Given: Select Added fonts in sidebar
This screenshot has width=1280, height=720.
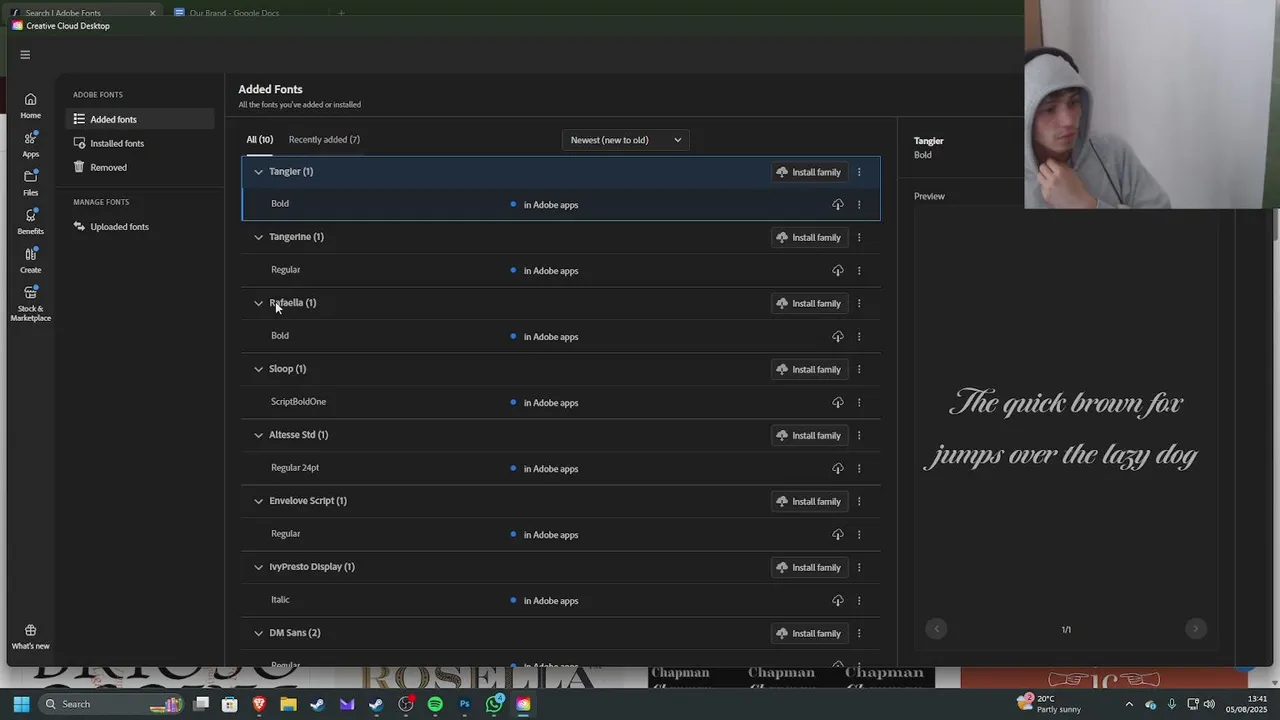Looking at the screenshot, I should (x=140, y=119).
